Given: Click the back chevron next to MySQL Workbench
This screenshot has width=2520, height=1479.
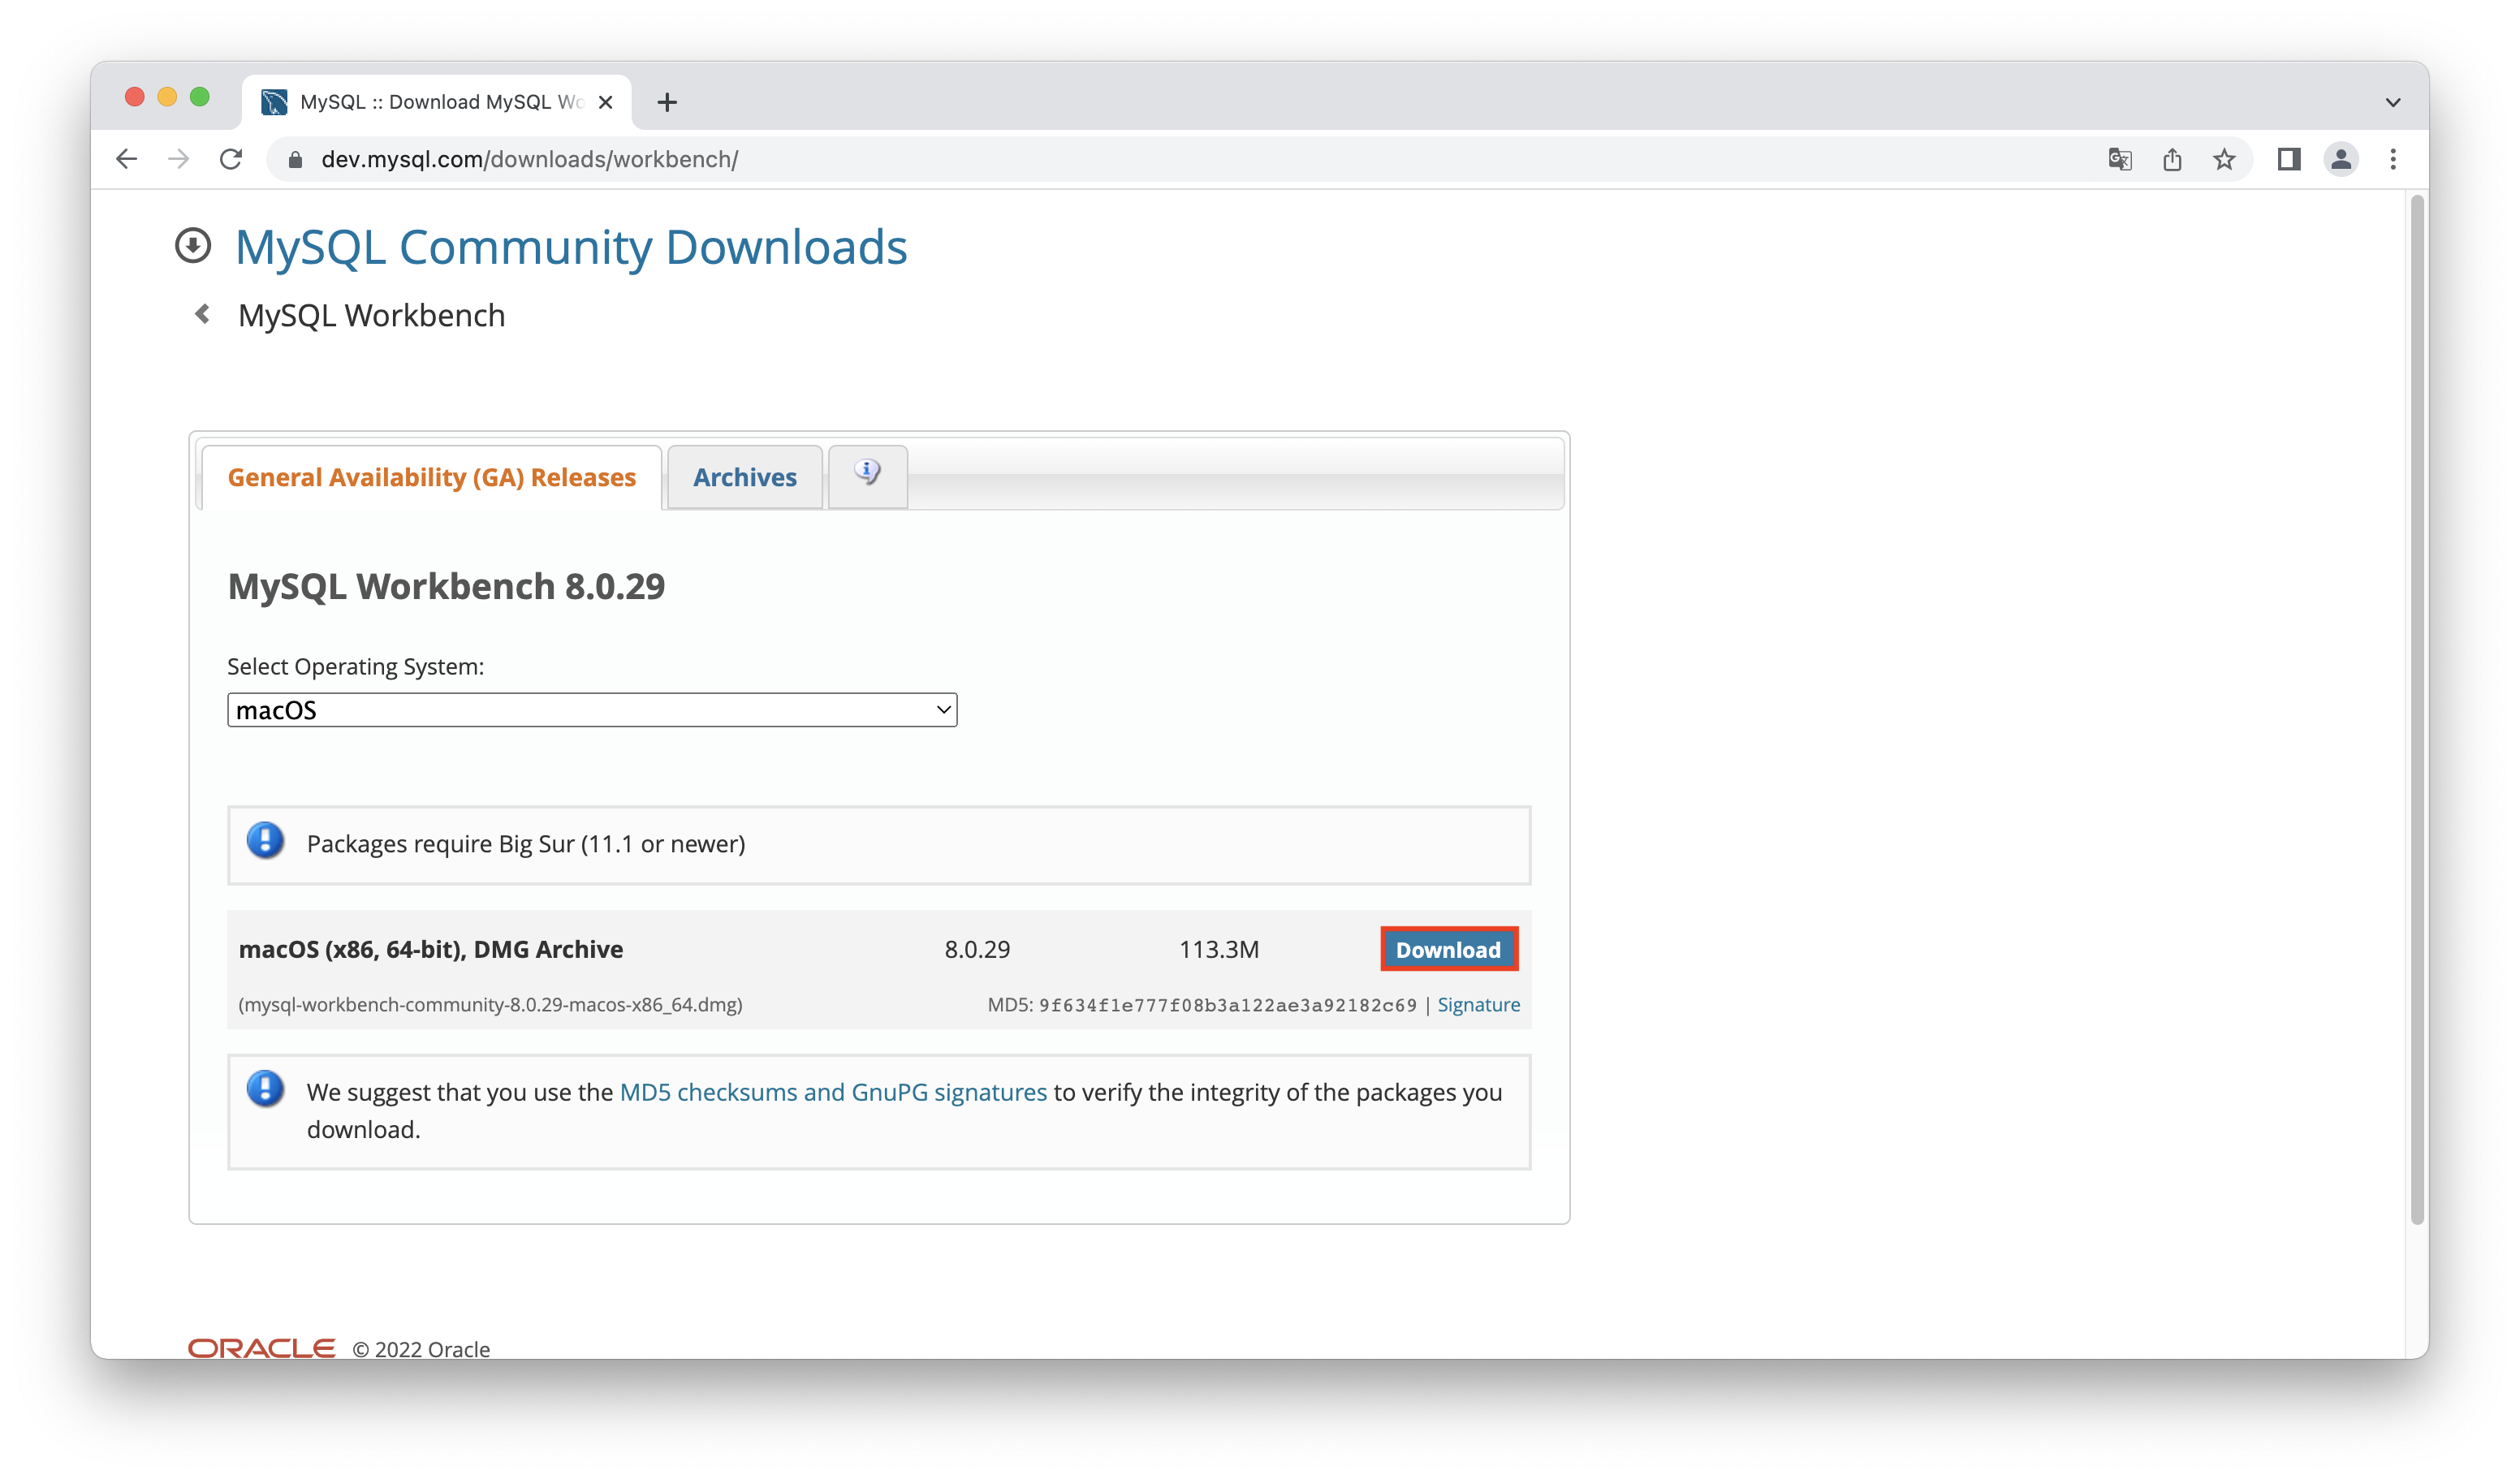Looking at the screenshot, I should [x=202, y=314].
